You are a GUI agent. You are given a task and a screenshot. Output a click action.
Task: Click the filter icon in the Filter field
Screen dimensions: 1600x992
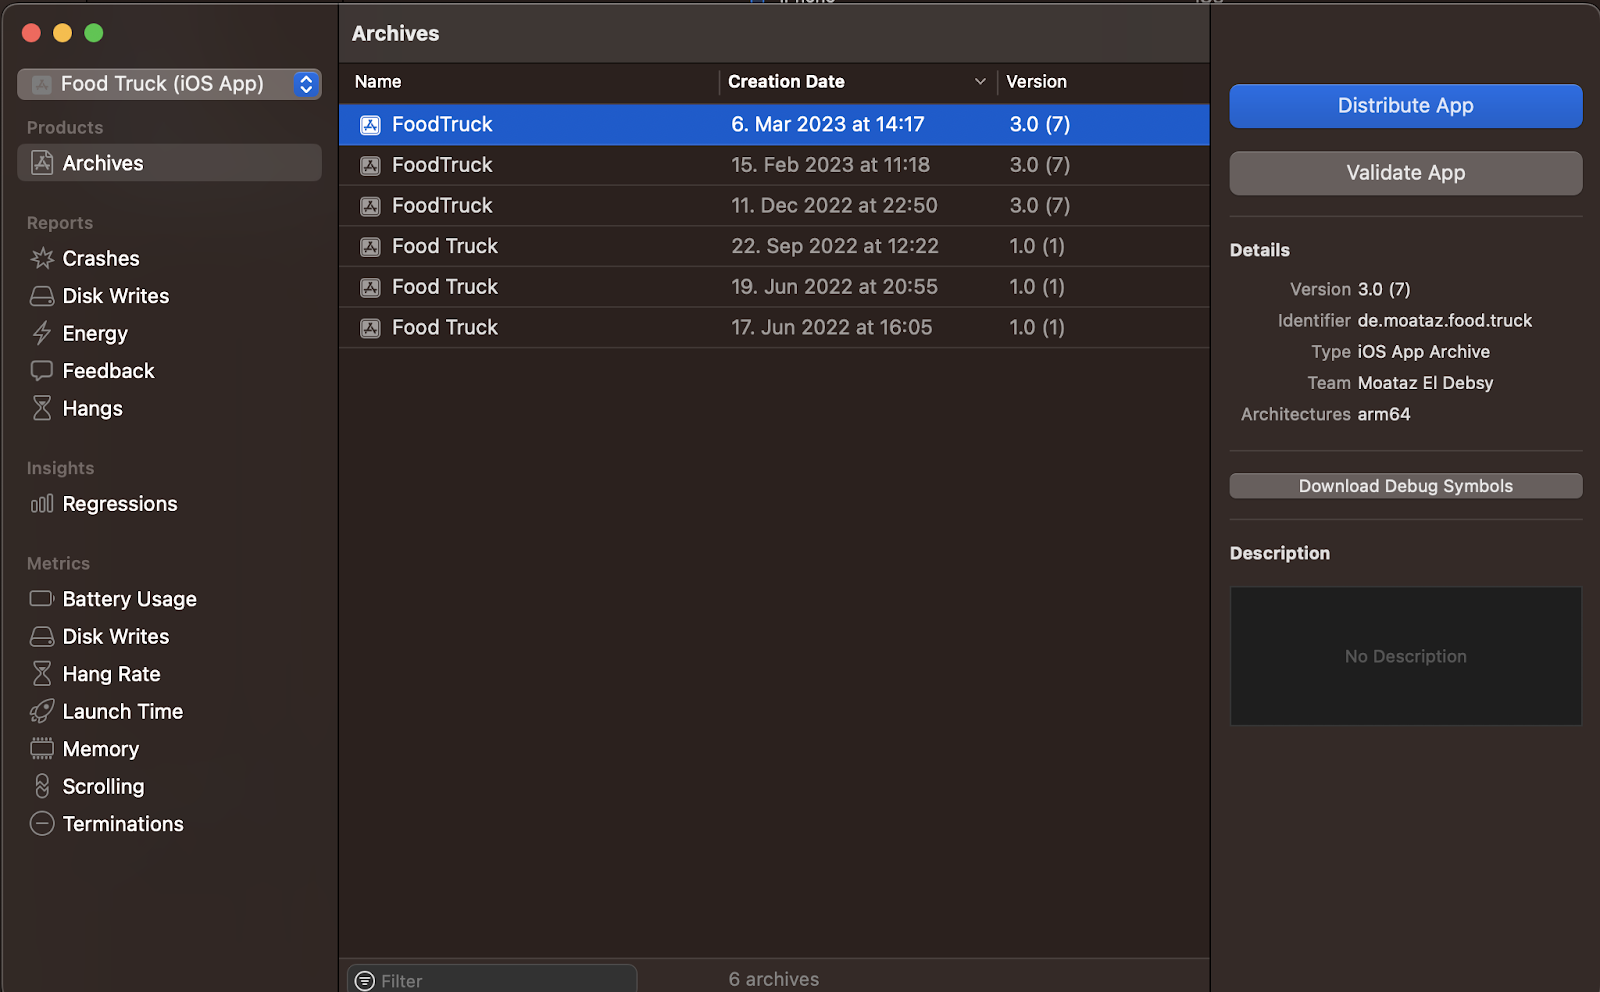click(365, 981)
